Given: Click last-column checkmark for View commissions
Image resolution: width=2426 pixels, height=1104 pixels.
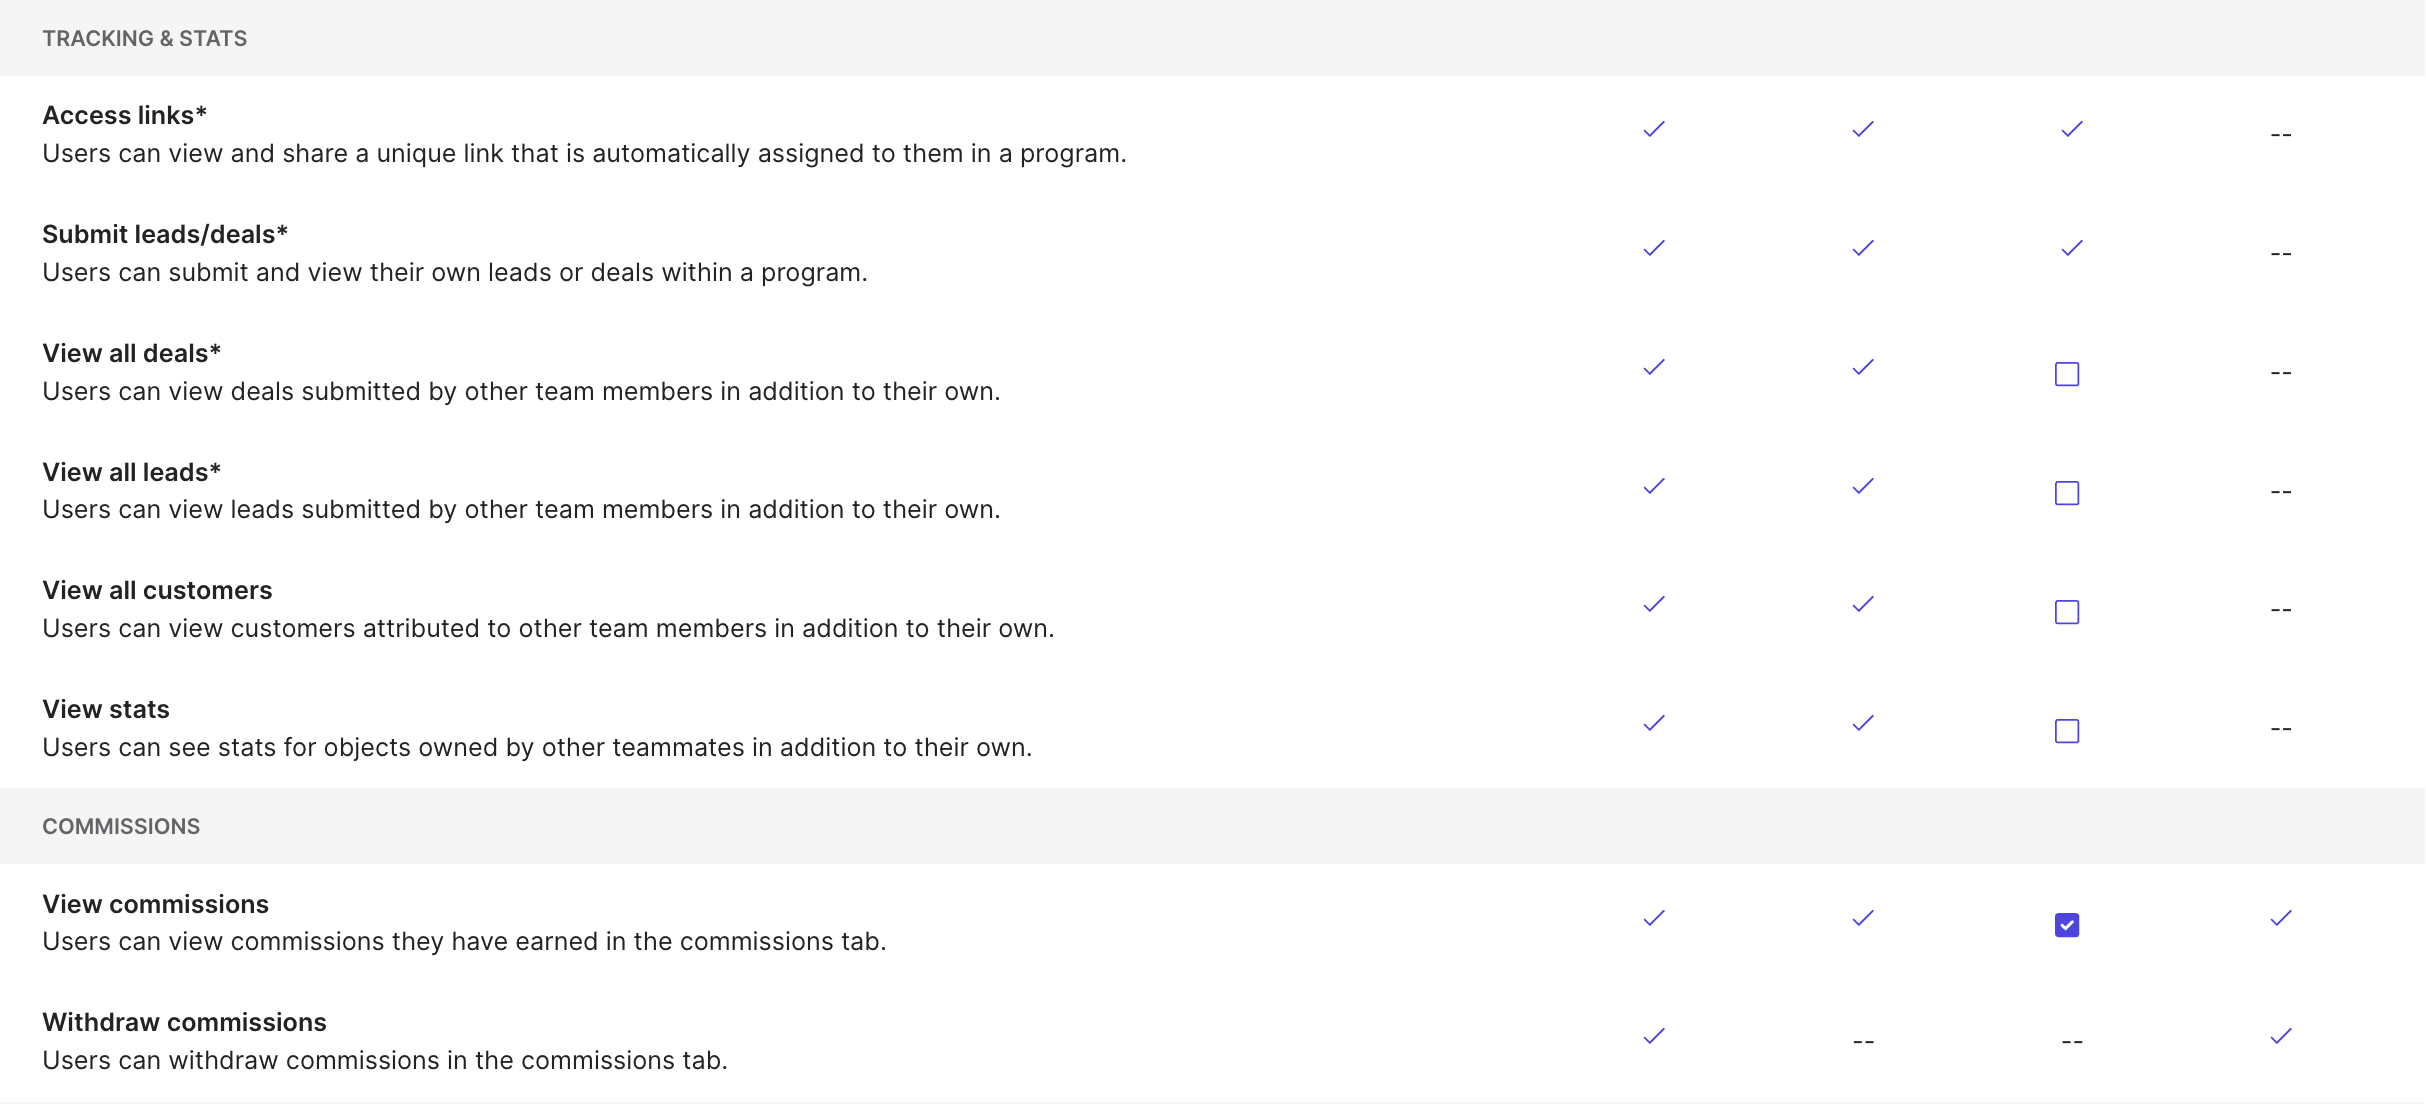Looking at the screenshot, I should pos(2281,918).
